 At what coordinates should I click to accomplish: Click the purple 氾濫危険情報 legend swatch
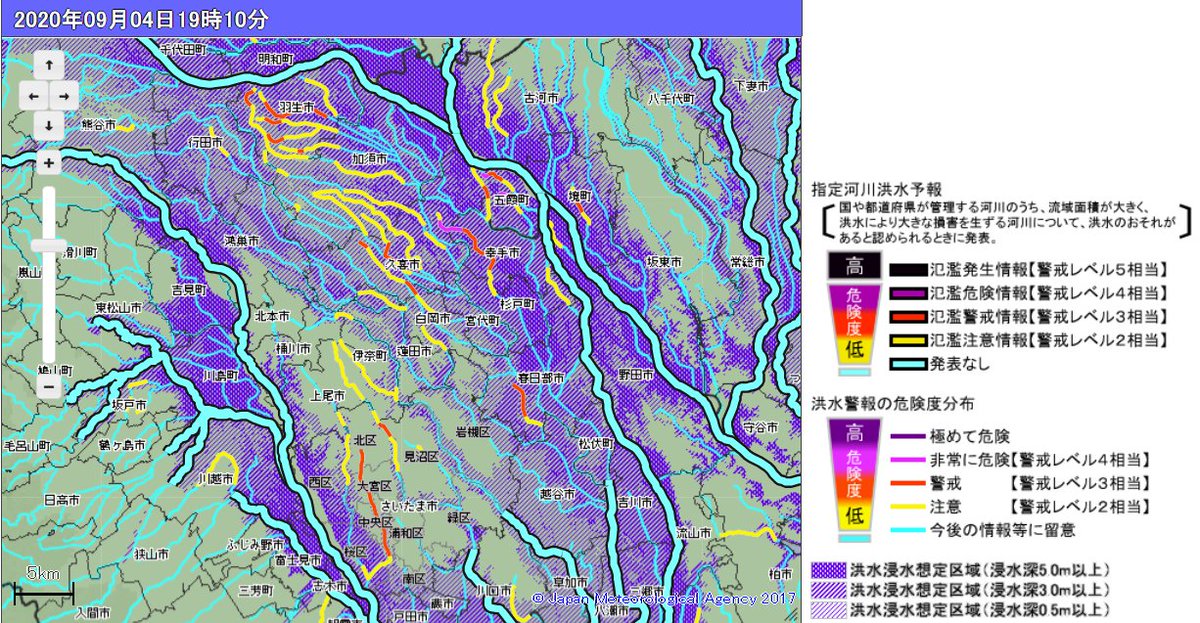click(x=908, y=293)
